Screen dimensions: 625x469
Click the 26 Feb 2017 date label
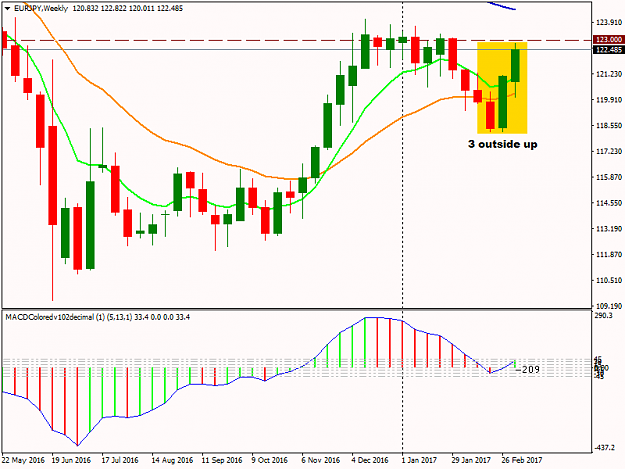(521, 460)
